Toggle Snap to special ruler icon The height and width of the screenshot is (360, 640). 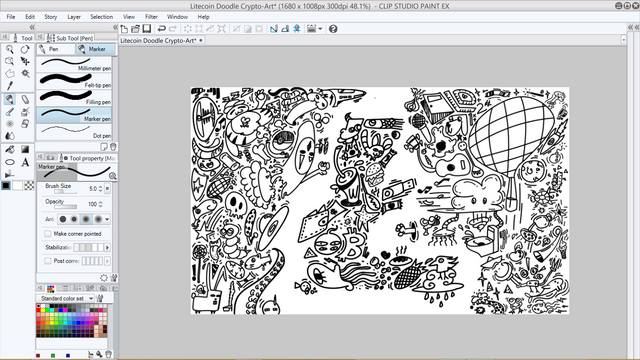pos(285,29)
